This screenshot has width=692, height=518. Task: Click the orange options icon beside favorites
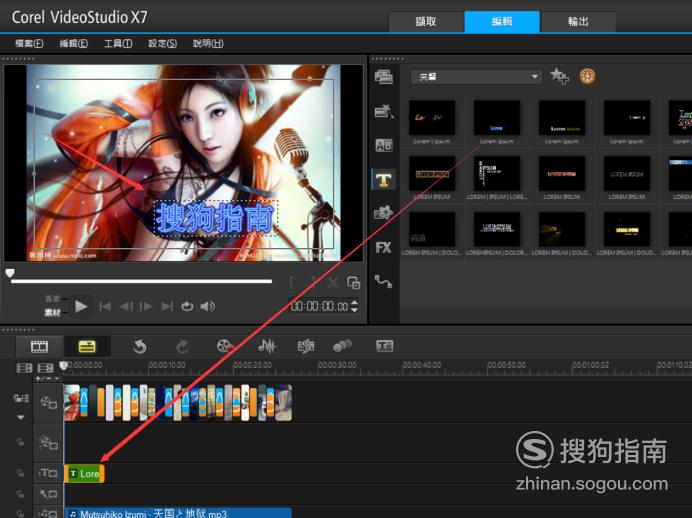point(587,76)
